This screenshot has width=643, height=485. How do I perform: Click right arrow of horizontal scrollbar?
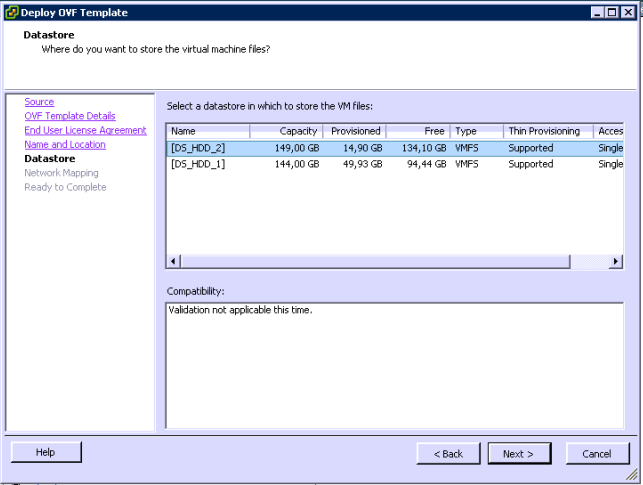[x=616, y=261]
